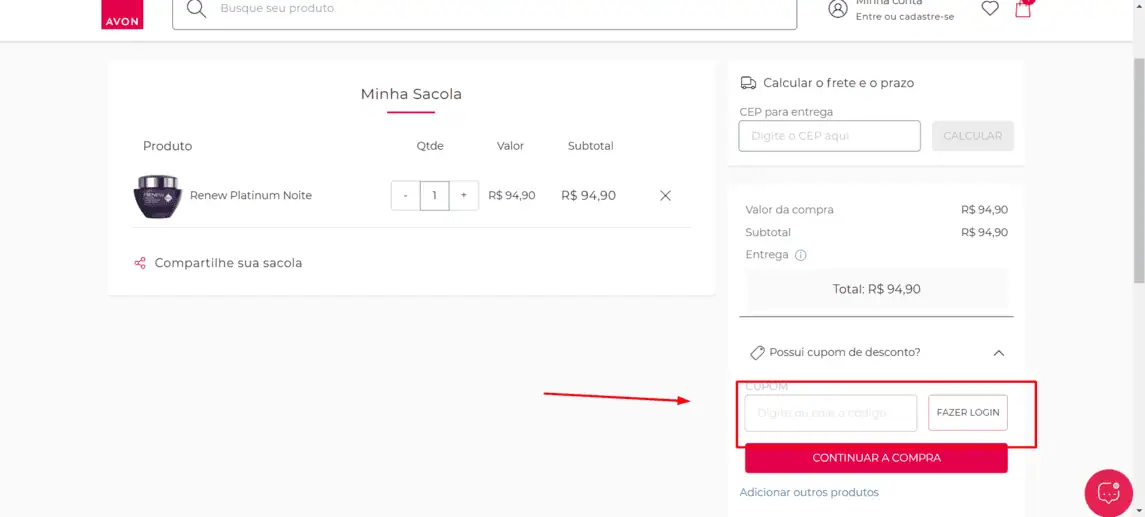1145x517 pixels.
Task: Remove Renew Platinum Noite from bag
Action: [665, 196]
